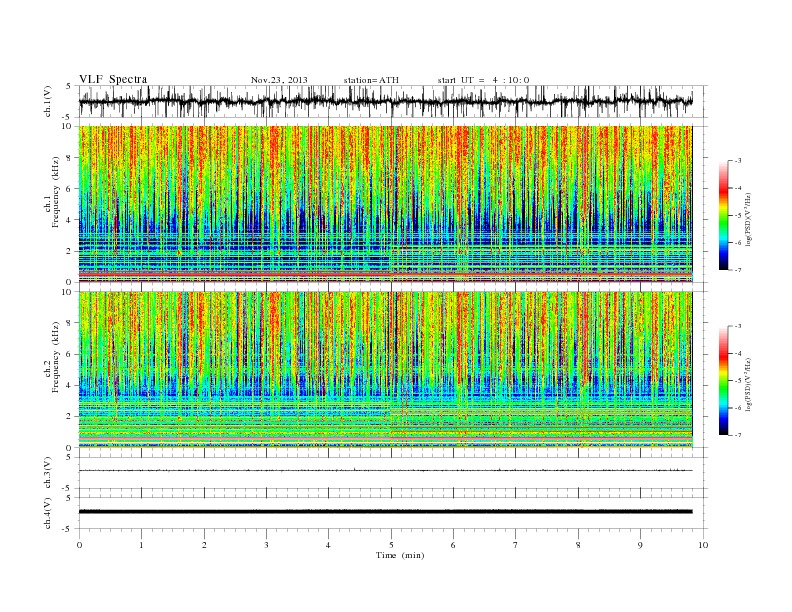Image resolution: width=792 pixels, height=612 pixels.
Task: Click the "VLF Spectra" title text
Action: 113,79
